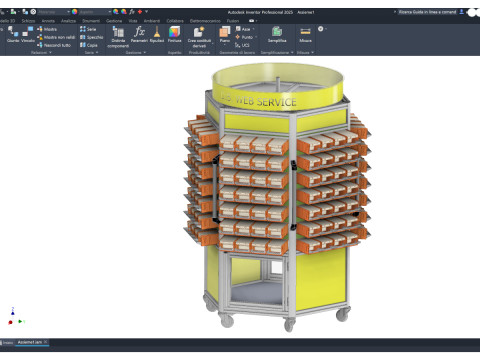Switch to the Elettromeccanico ribbon tab
This screenshot has height=360, width=480.
[x=205, y=21]
